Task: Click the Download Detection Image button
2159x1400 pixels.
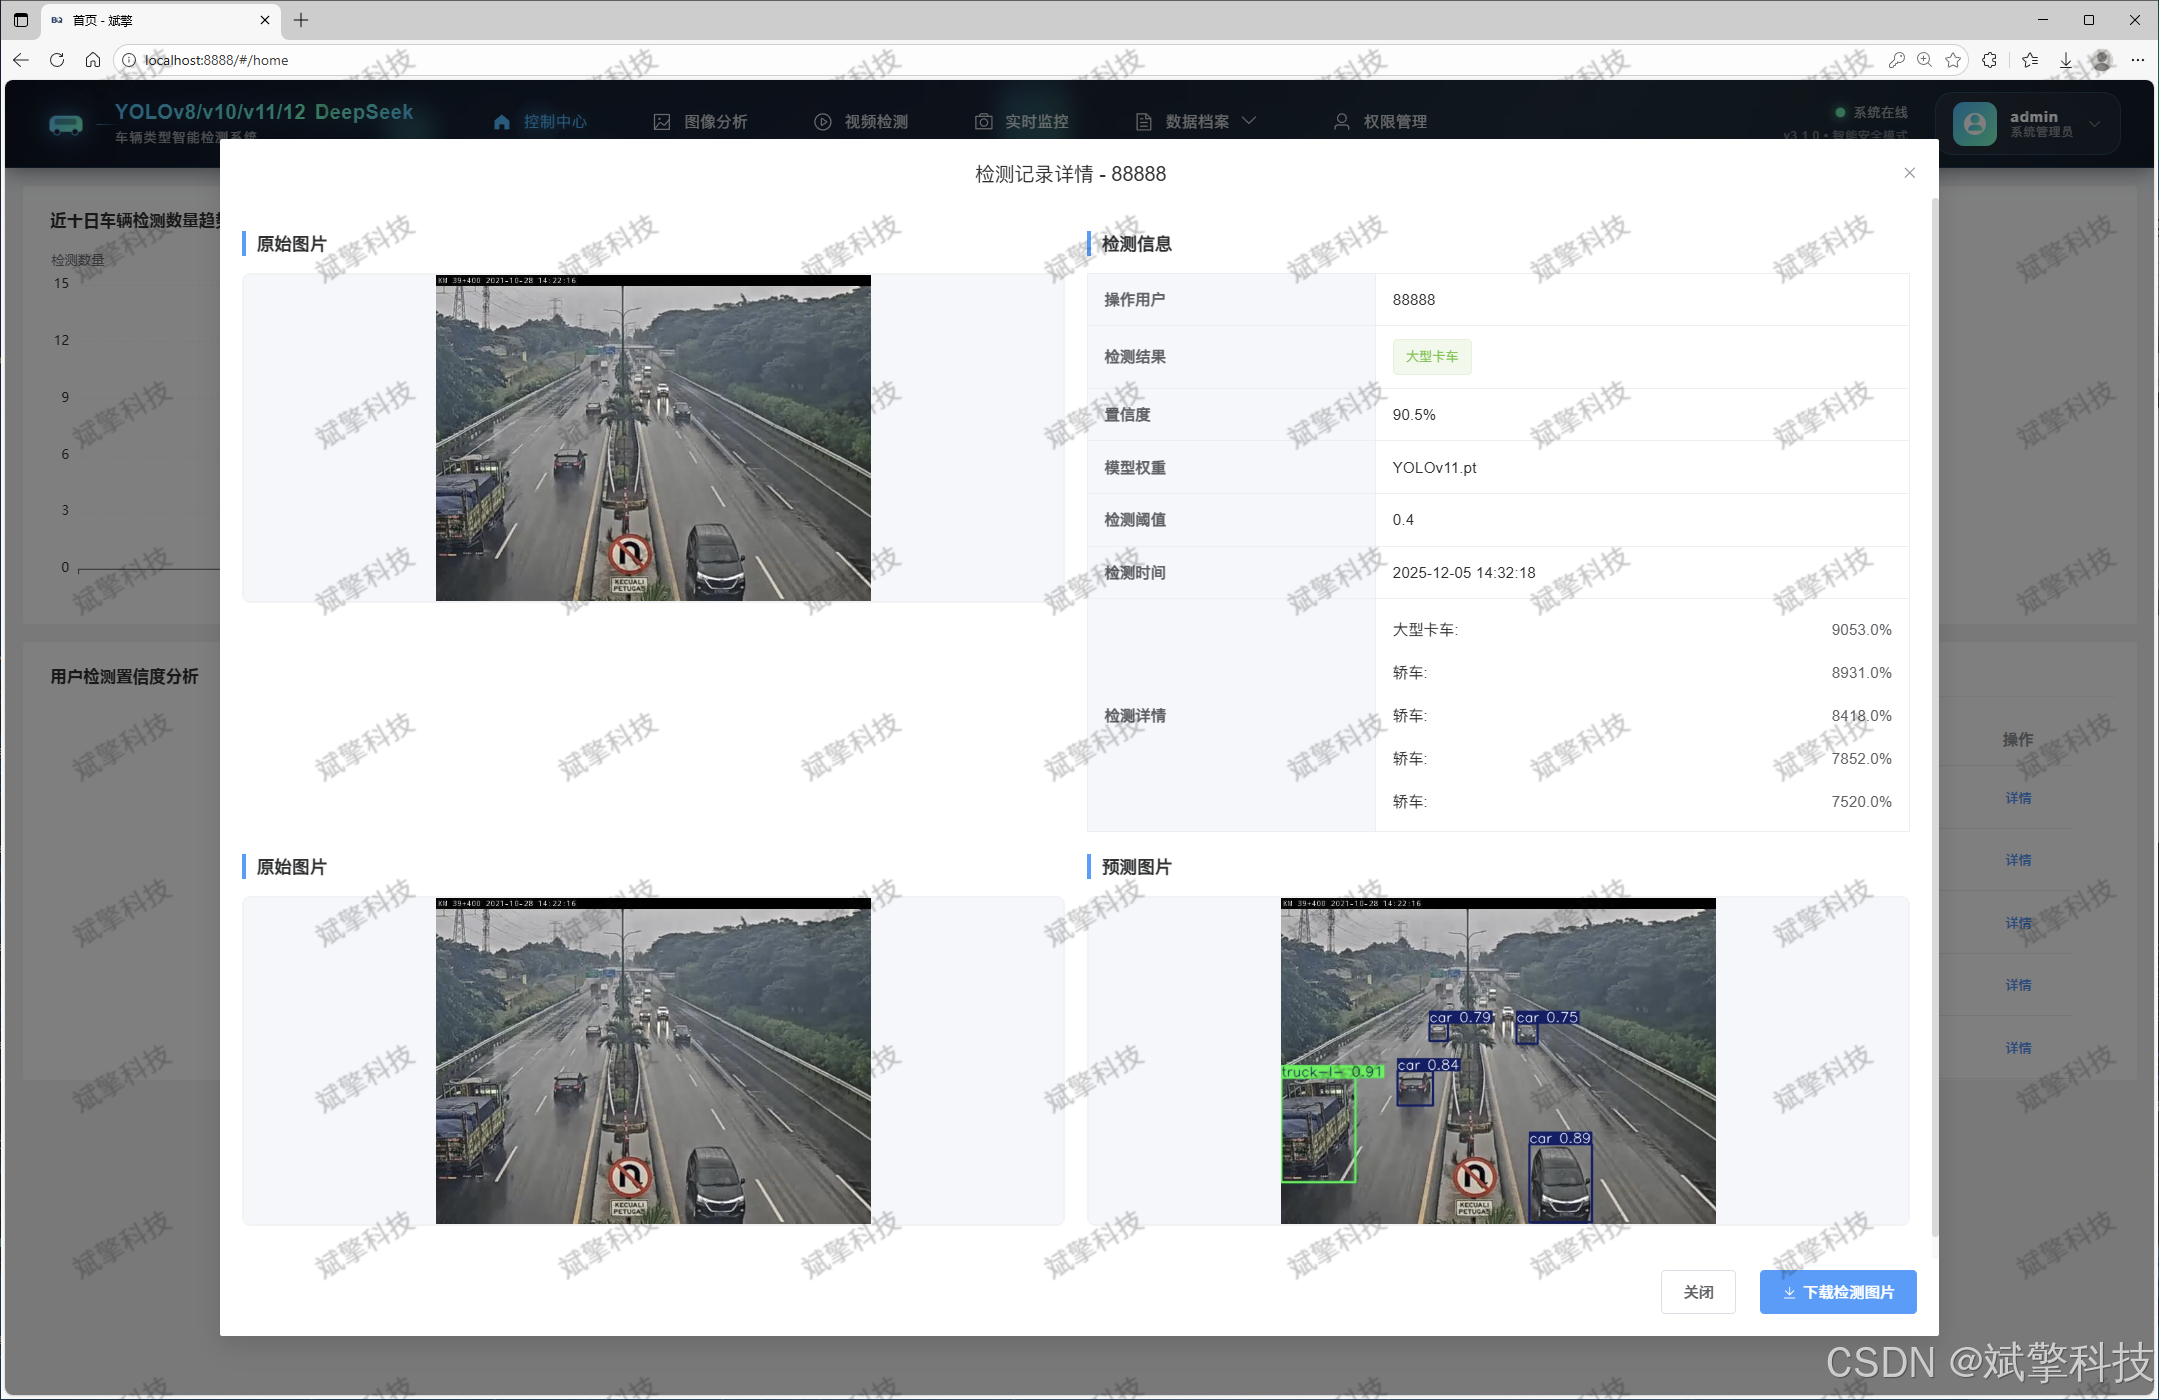Action: [x=1837, y=1292]
